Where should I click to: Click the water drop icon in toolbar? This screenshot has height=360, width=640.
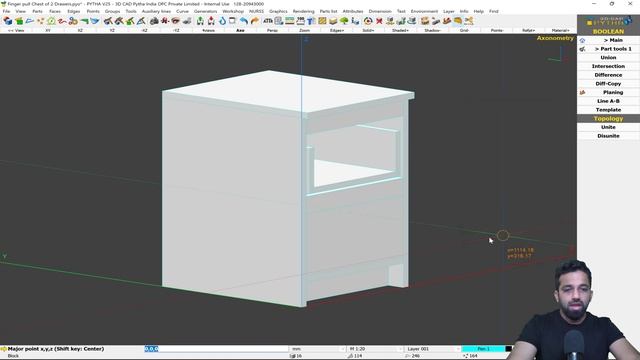pos(222,21)
